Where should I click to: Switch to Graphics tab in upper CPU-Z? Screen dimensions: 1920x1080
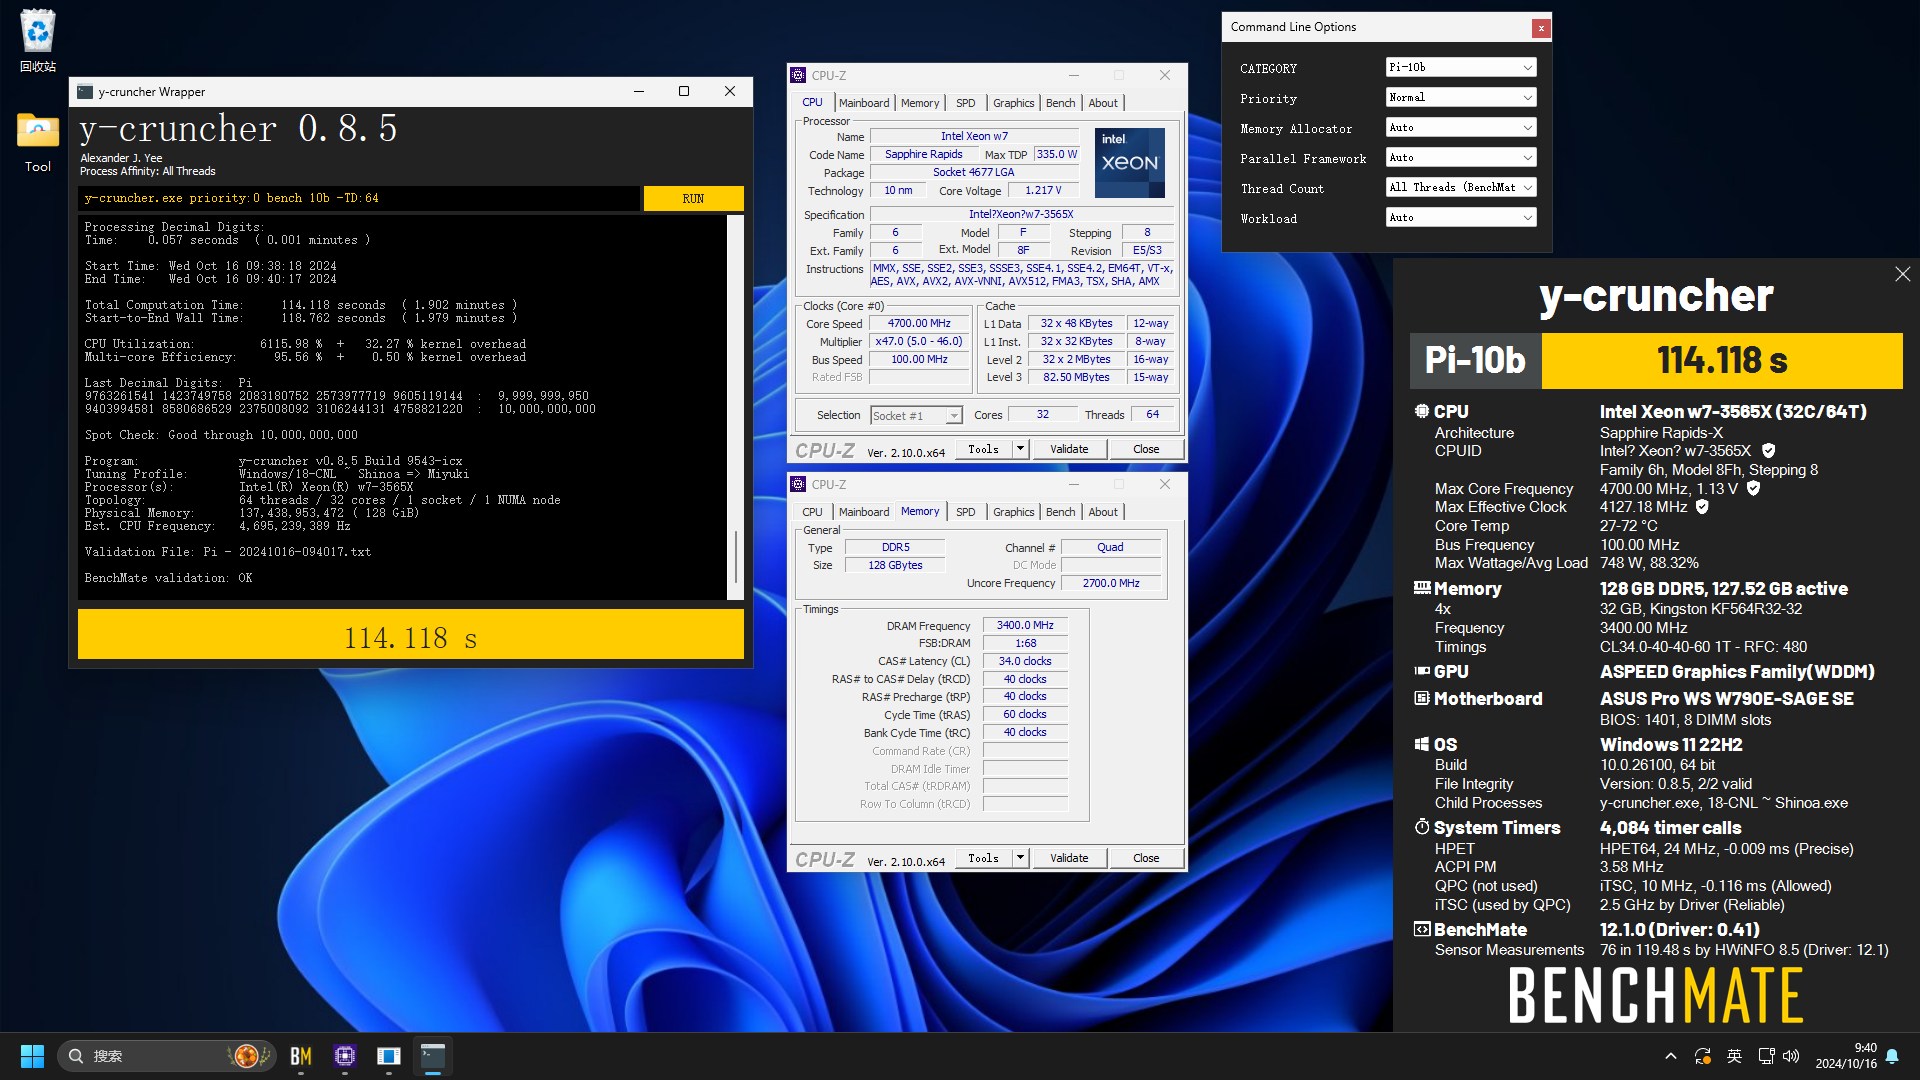point(1013,103)
